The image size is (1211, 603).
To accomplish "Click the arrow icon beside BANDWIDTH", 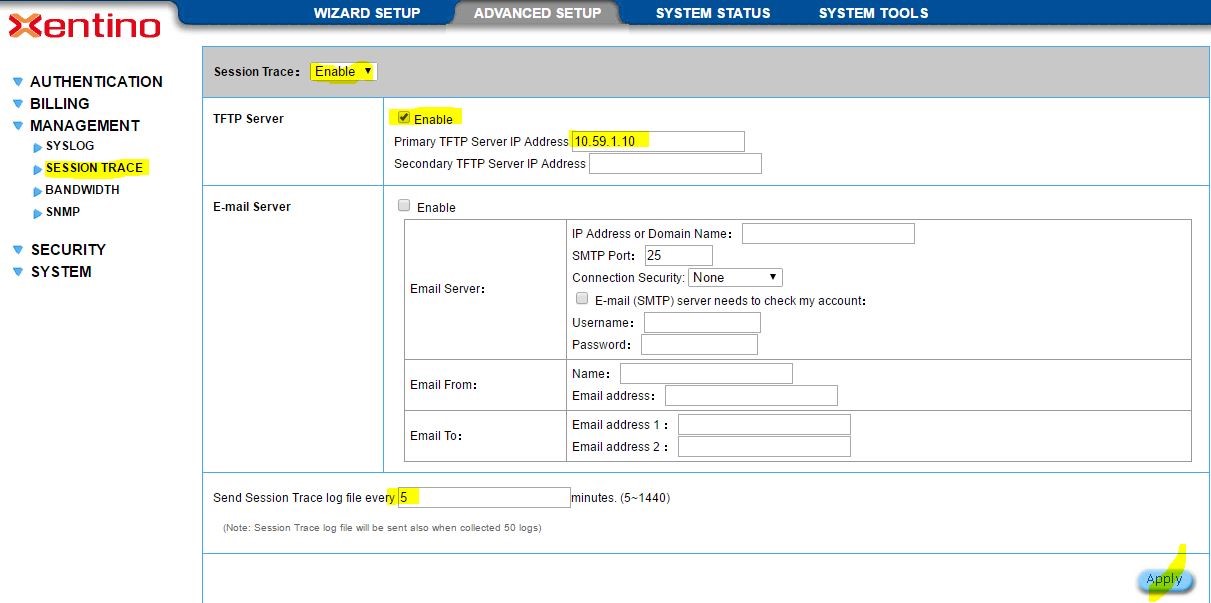I will point(38,191).
